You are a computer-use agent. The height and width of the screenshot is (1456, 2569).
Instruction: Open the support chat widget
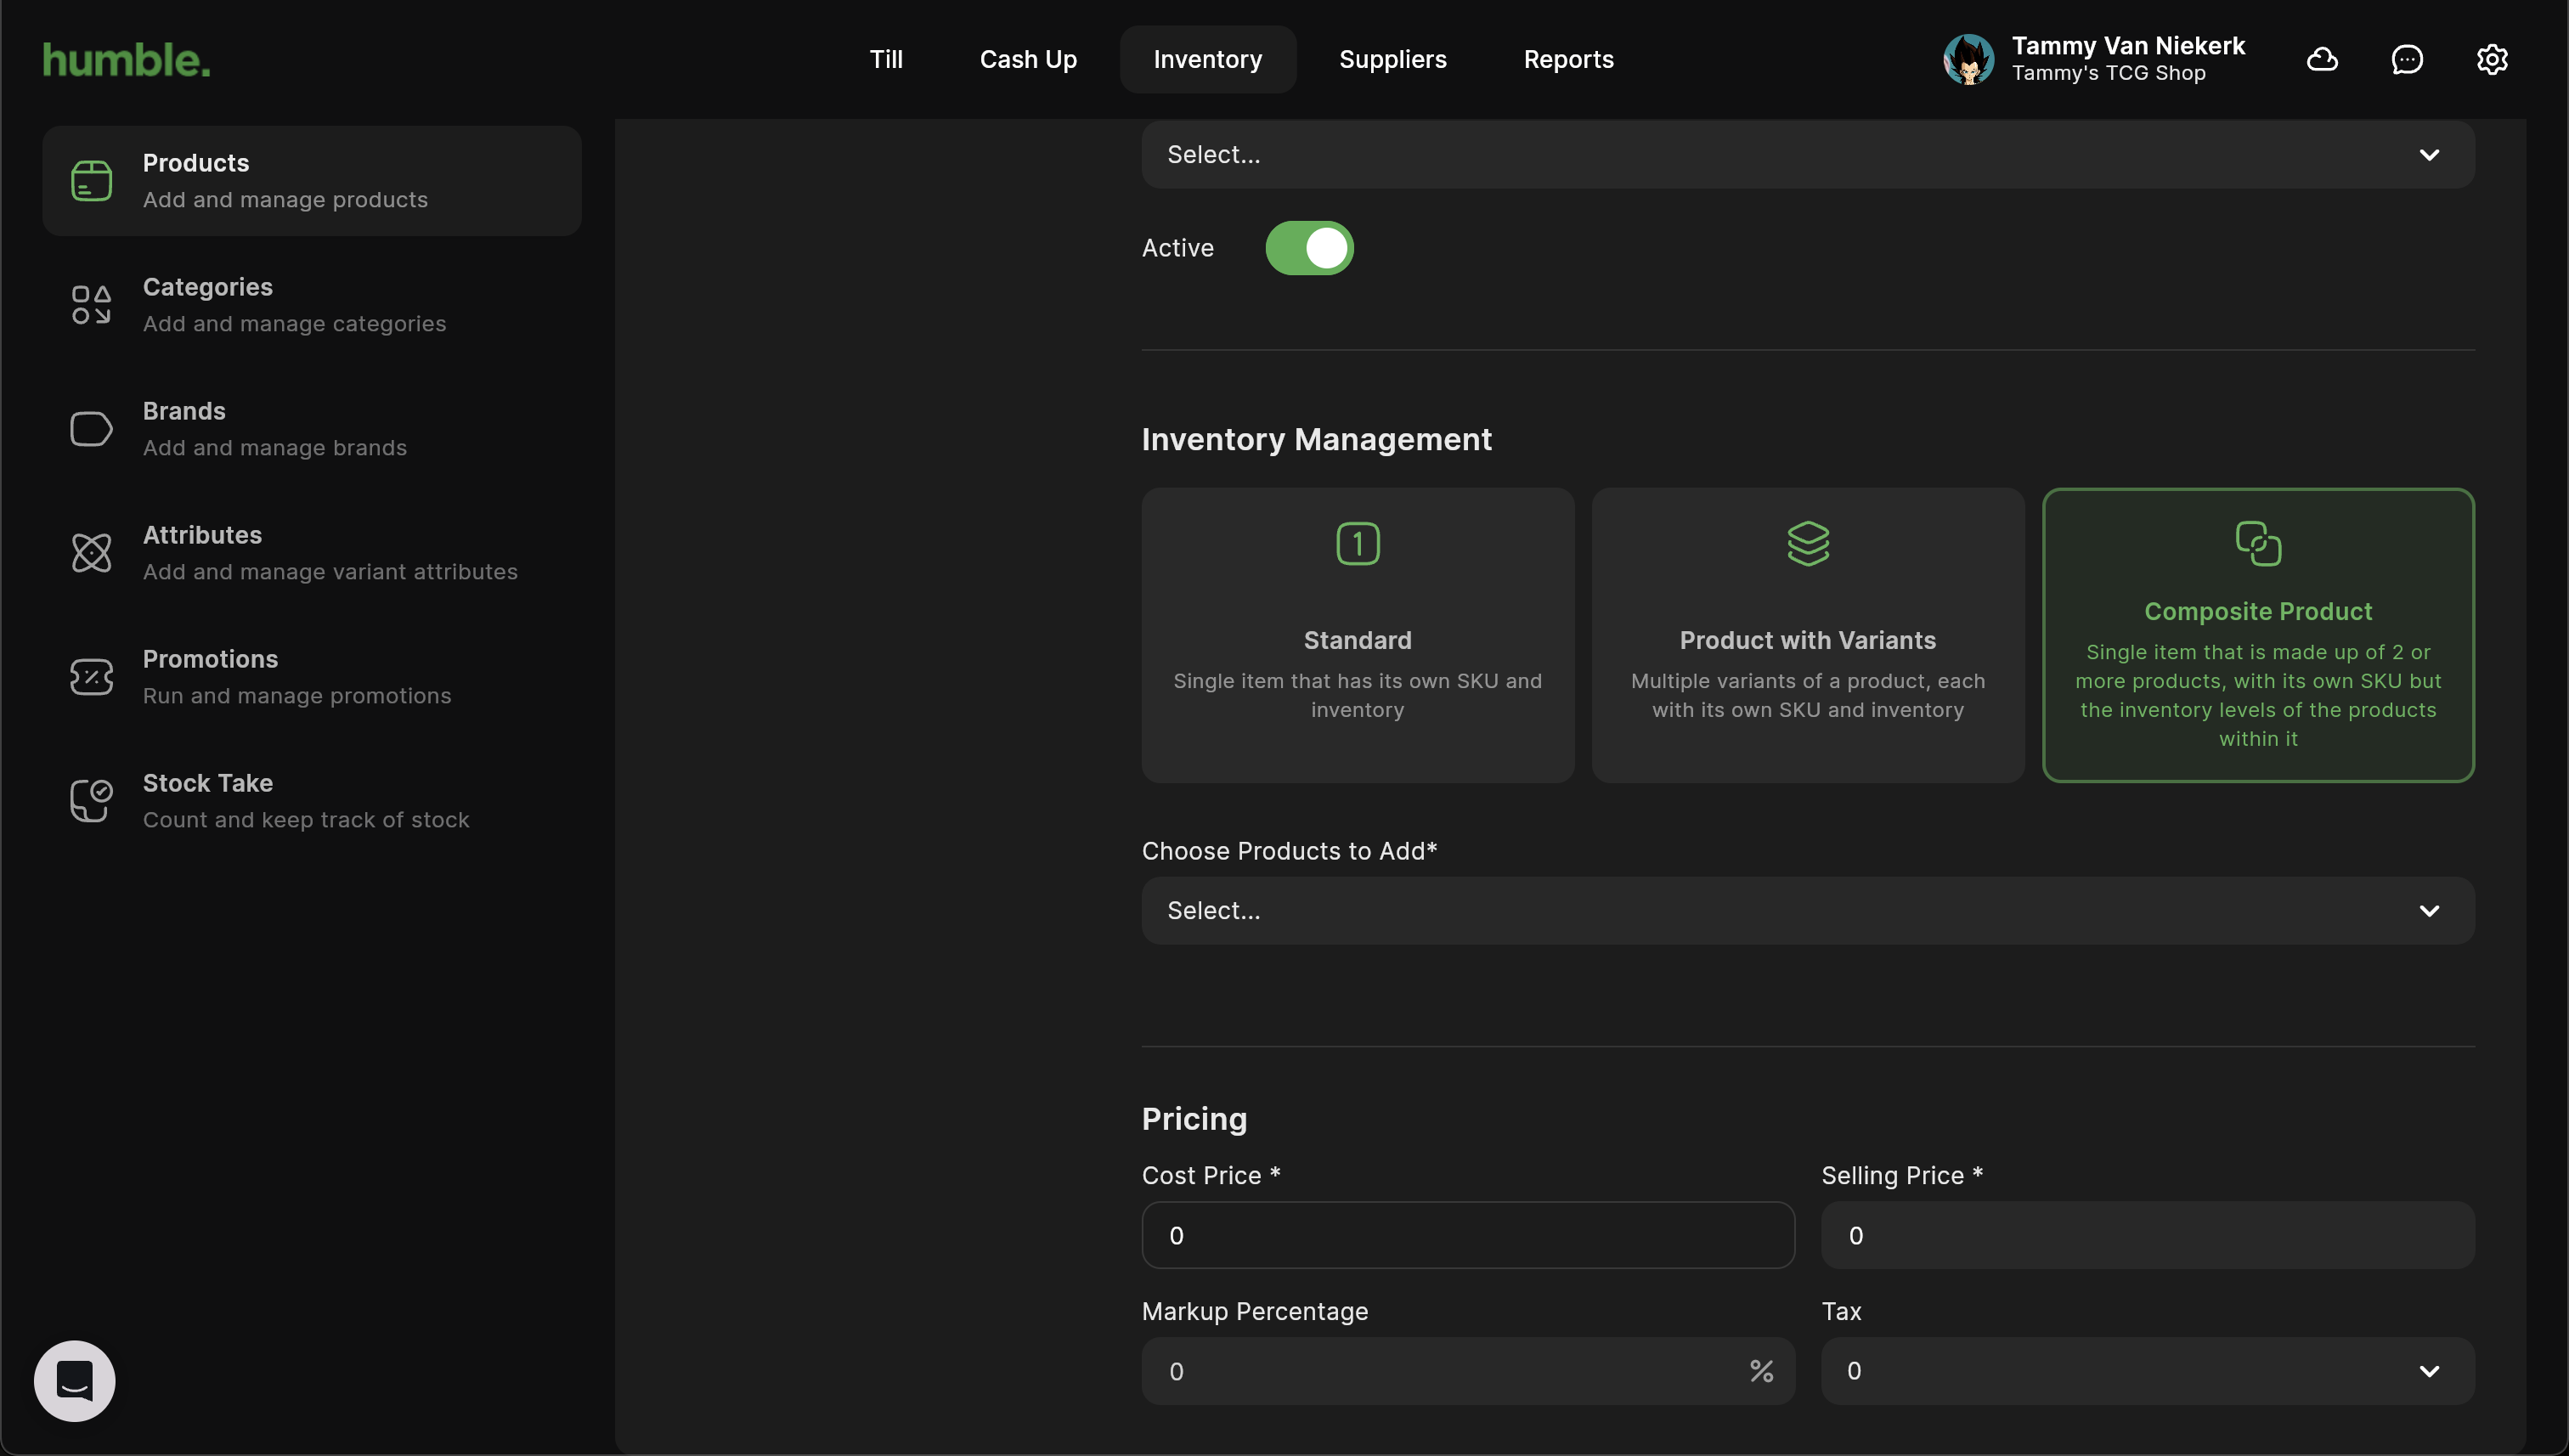click(x=75, y=1380)
